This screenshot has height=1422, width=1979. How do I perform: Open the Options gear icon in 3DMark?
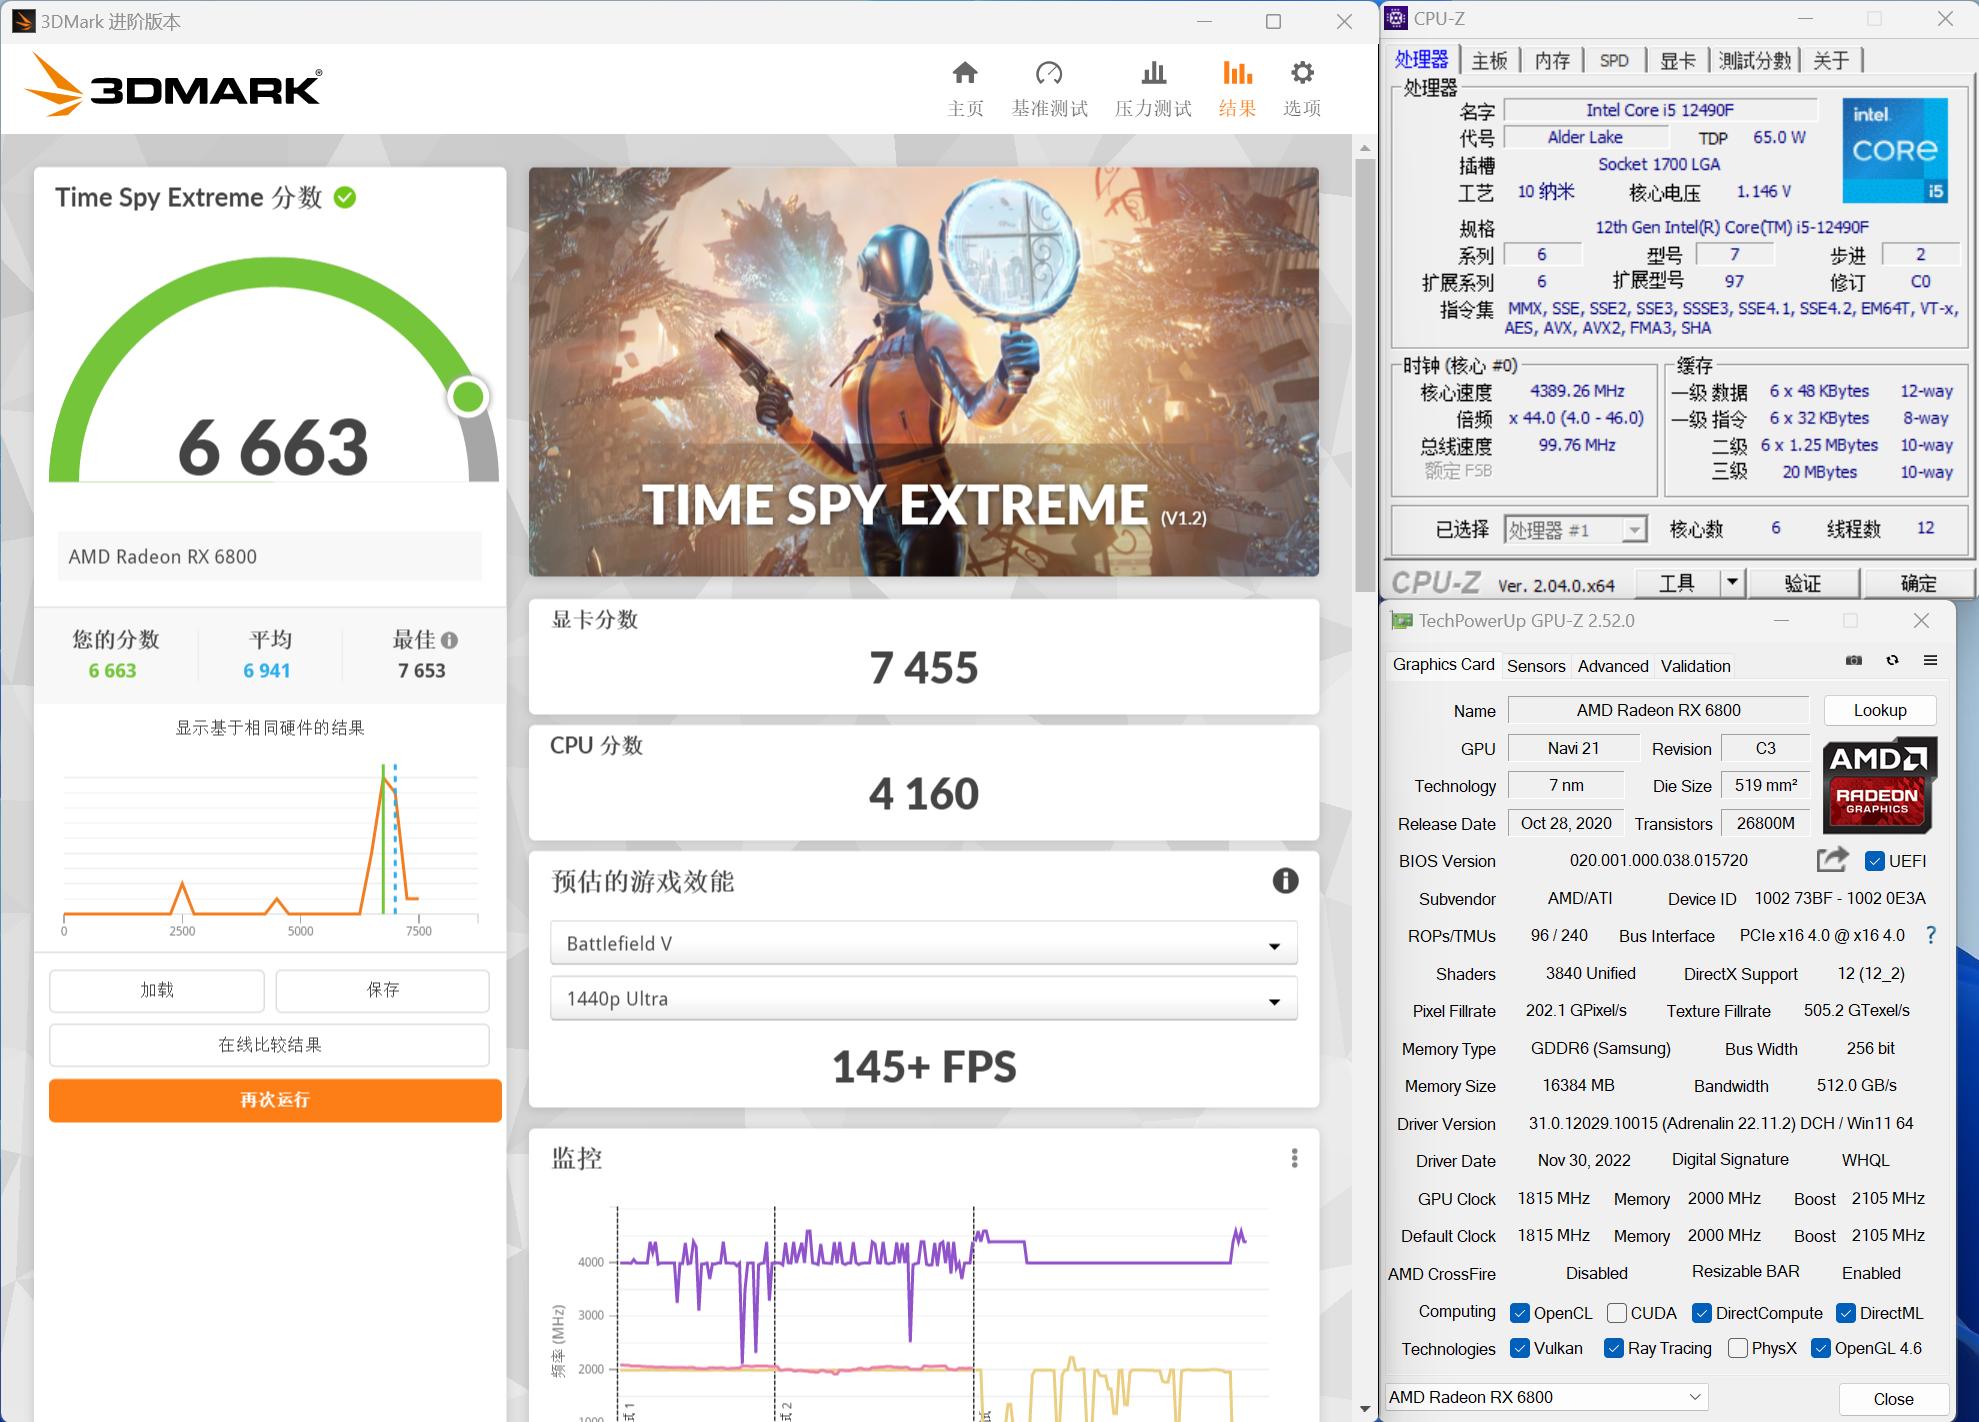click(x=1301, y=74)
